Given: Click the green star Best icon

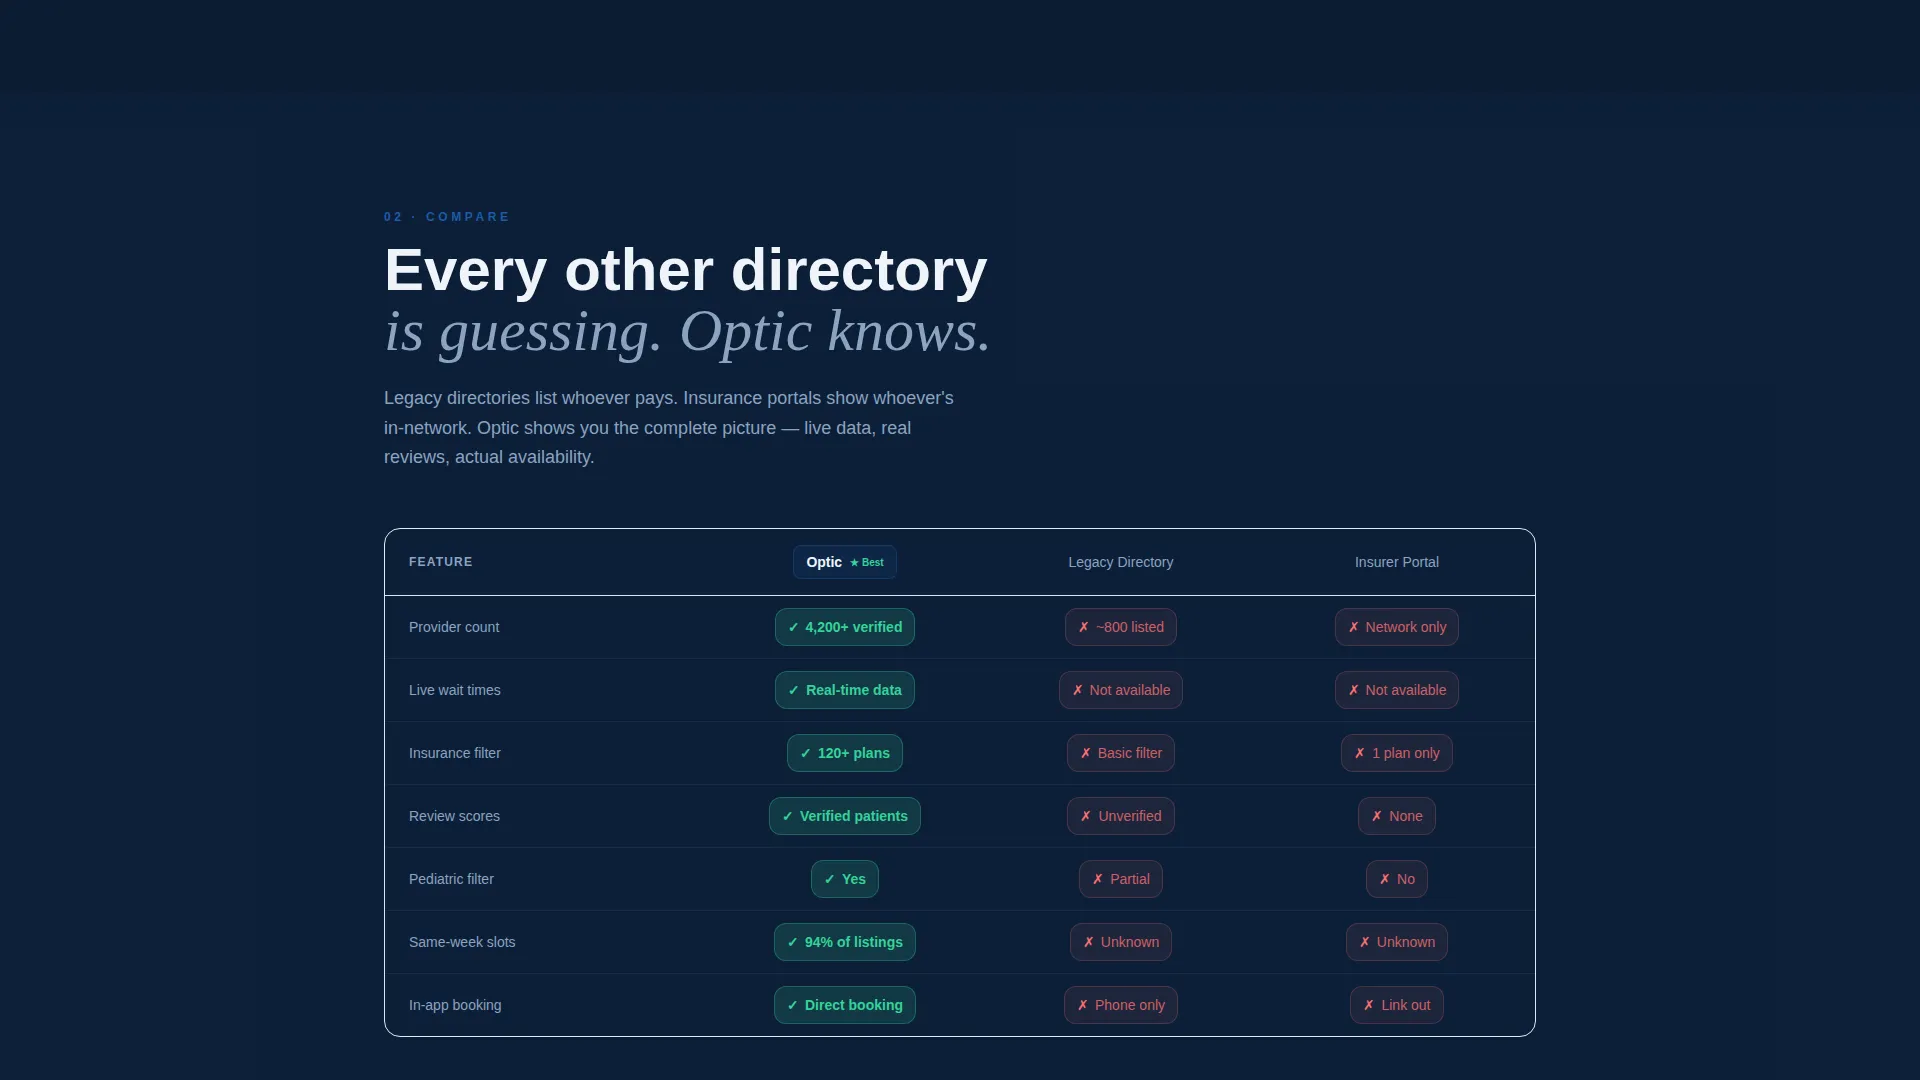Looking at the screenshot, I should (x=867, y=563).
